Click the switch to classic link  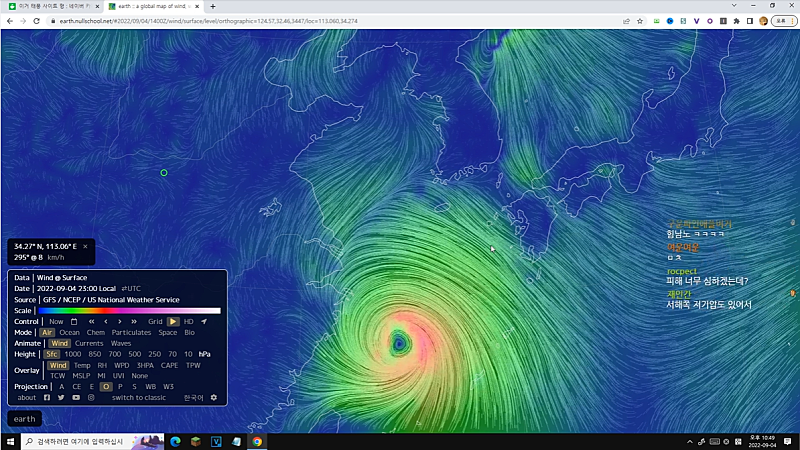pos(139,397)
